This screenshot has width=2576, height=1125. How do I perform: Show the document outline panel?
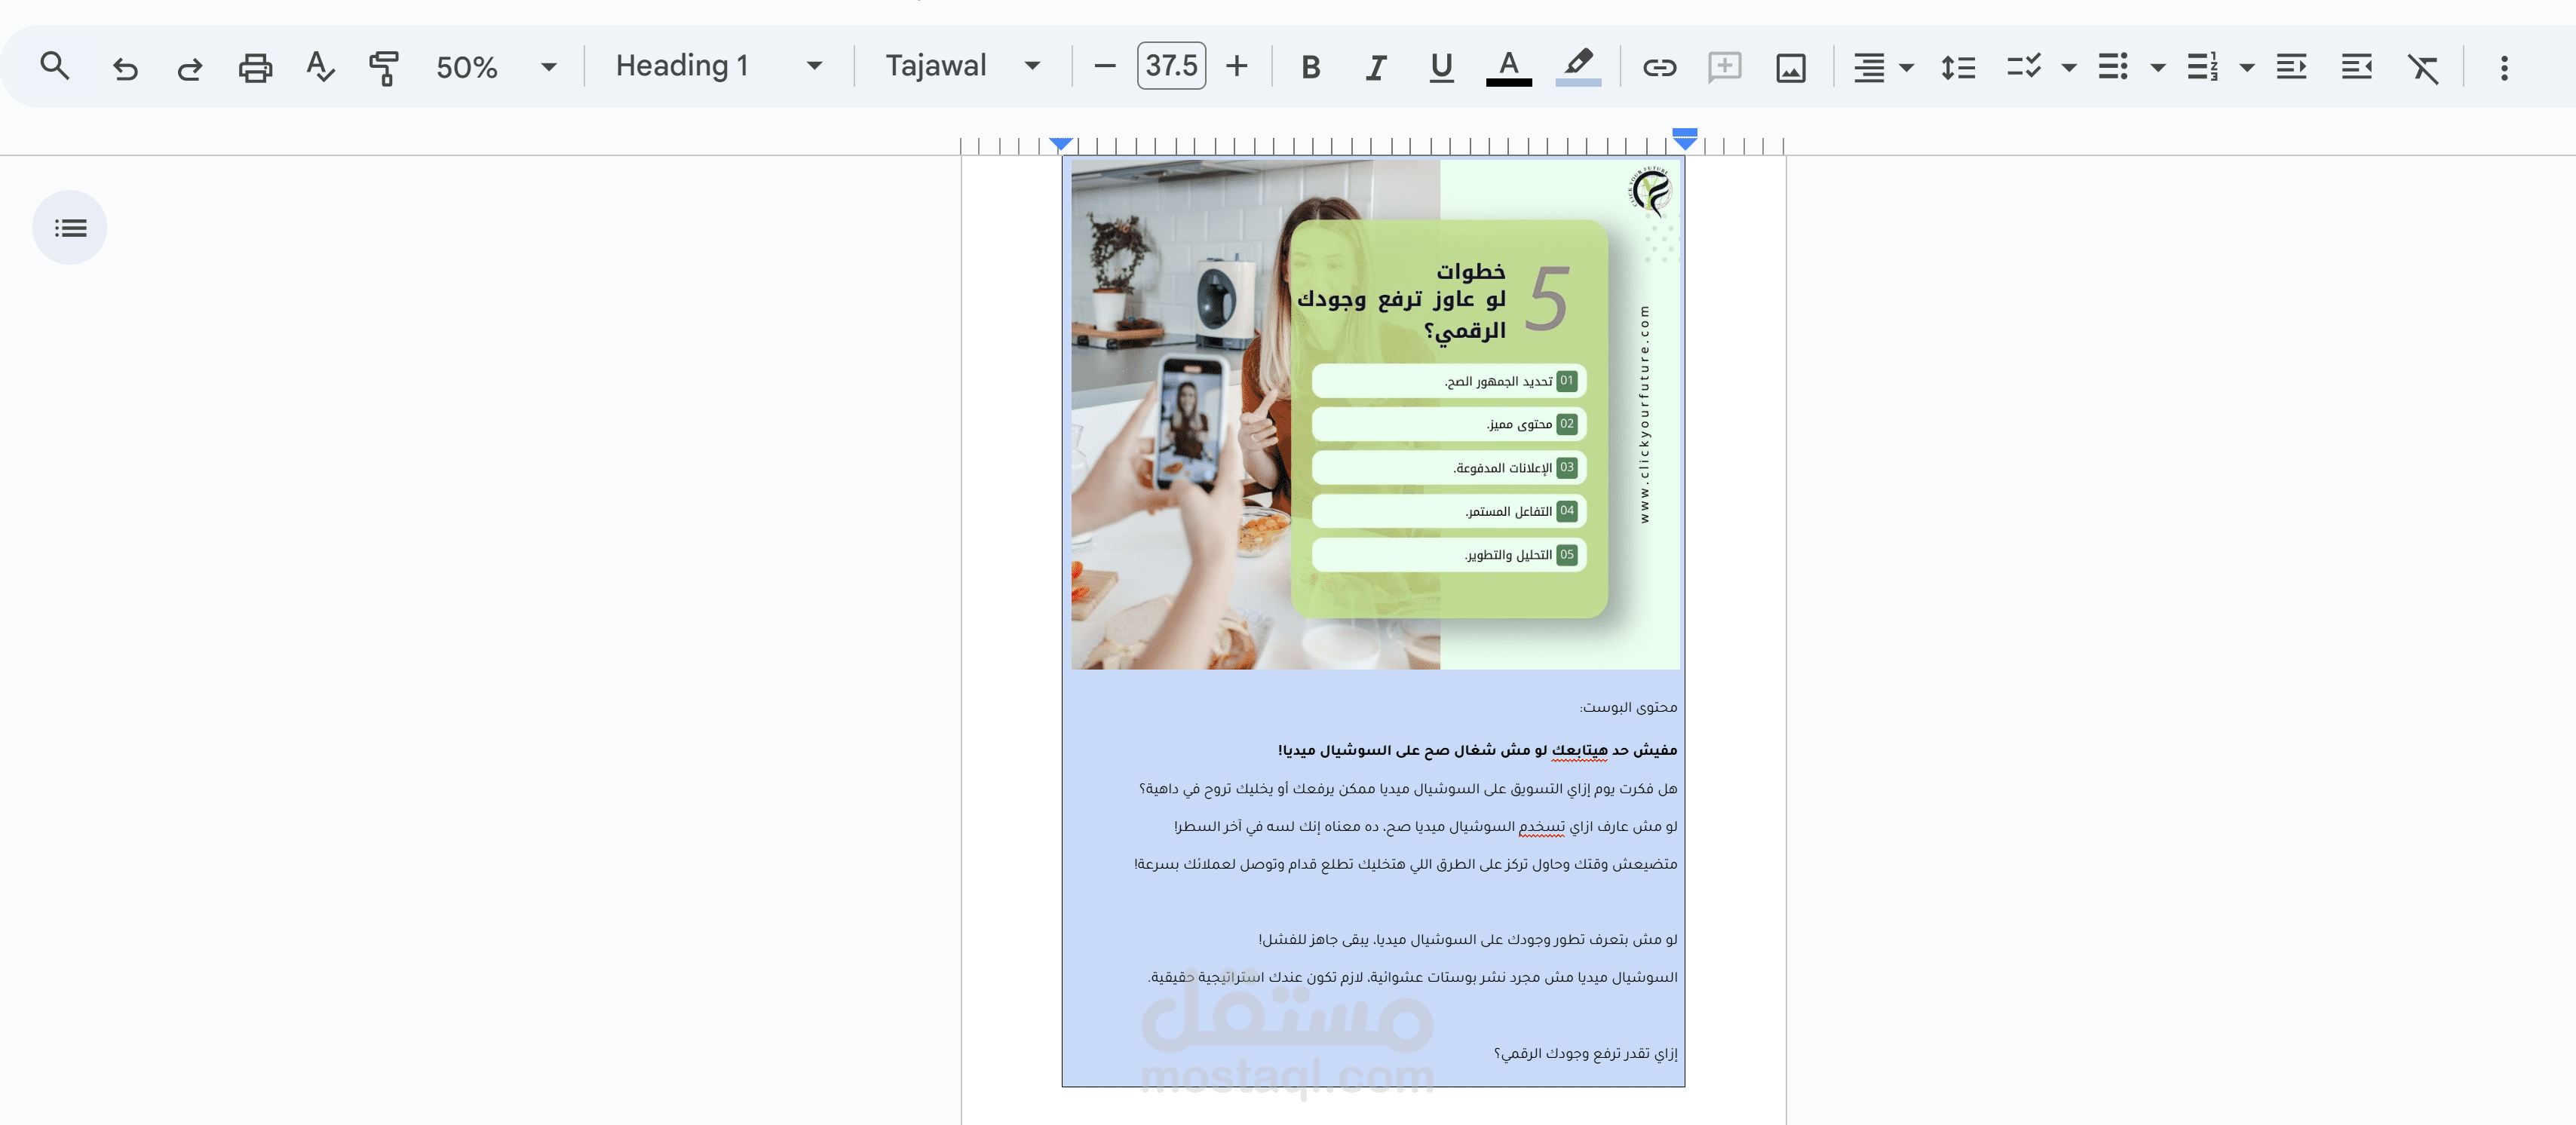[x=70, y=228]
